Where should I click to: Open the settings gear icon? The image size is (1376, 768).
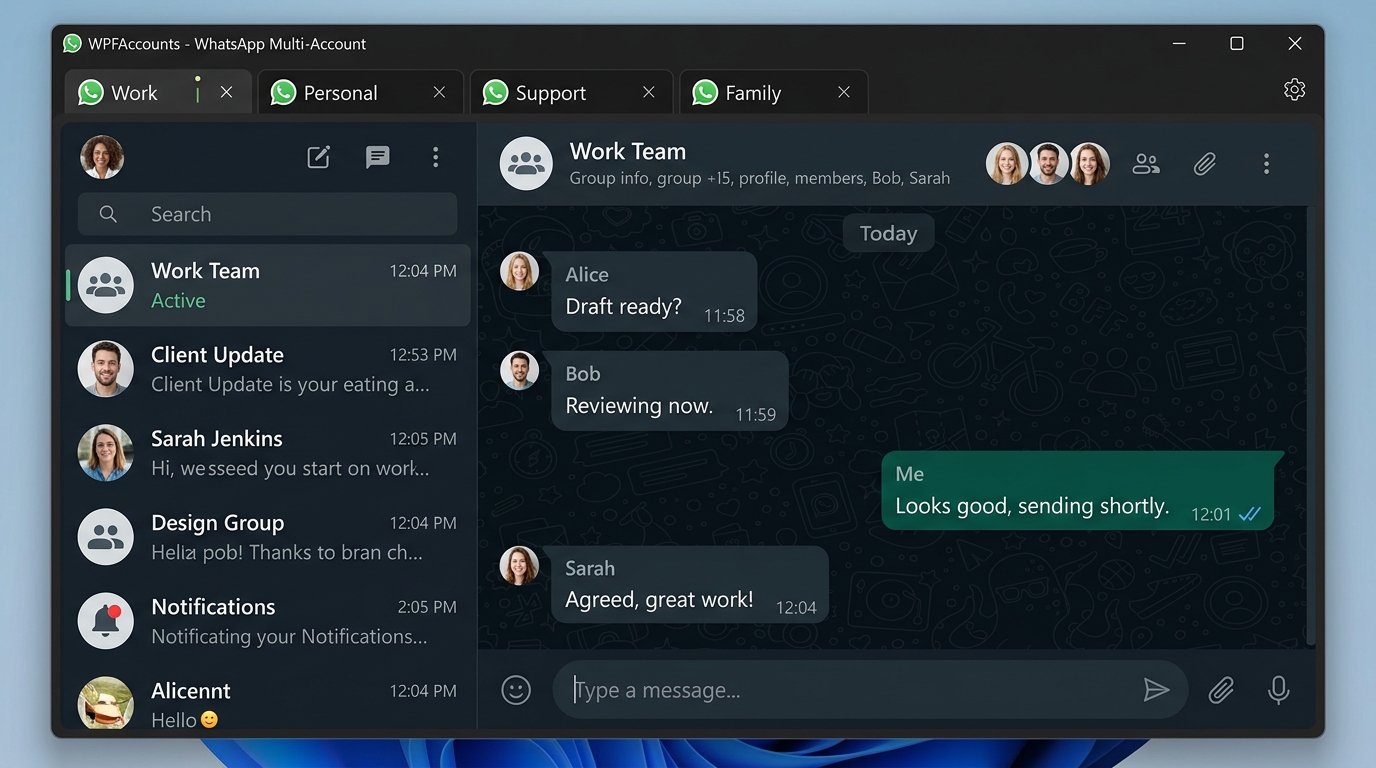point(1294,90)
